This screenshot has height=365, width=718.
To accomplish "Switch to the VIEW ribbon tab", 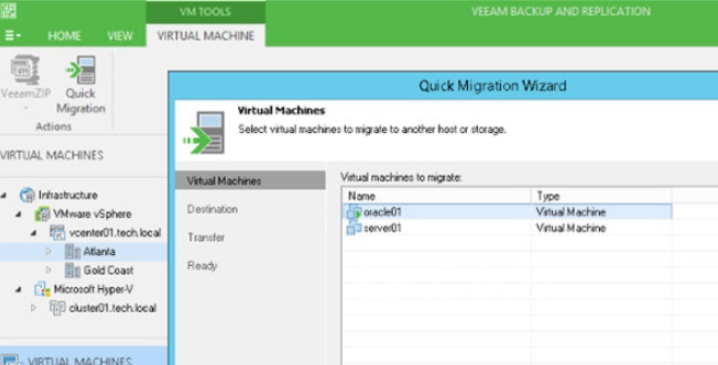I will (120, 36).
